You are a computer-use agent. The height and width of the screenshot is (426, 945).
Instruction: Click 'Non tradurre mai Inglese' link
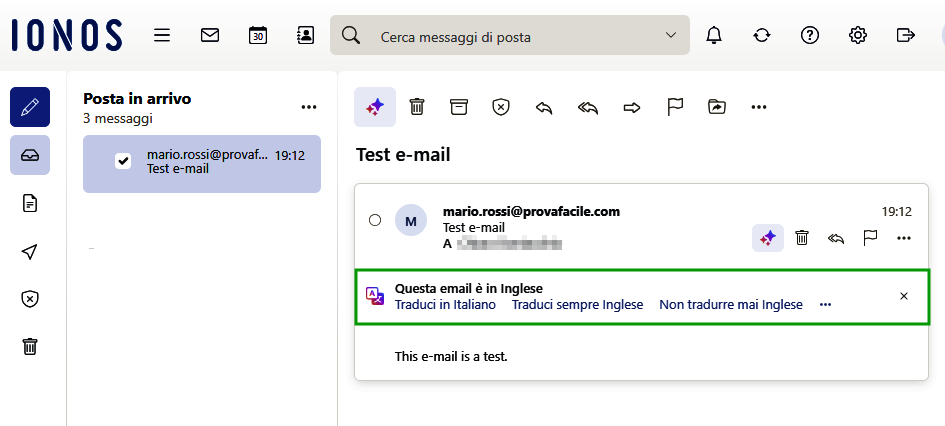pyautogui.click(x=731, y=305)
